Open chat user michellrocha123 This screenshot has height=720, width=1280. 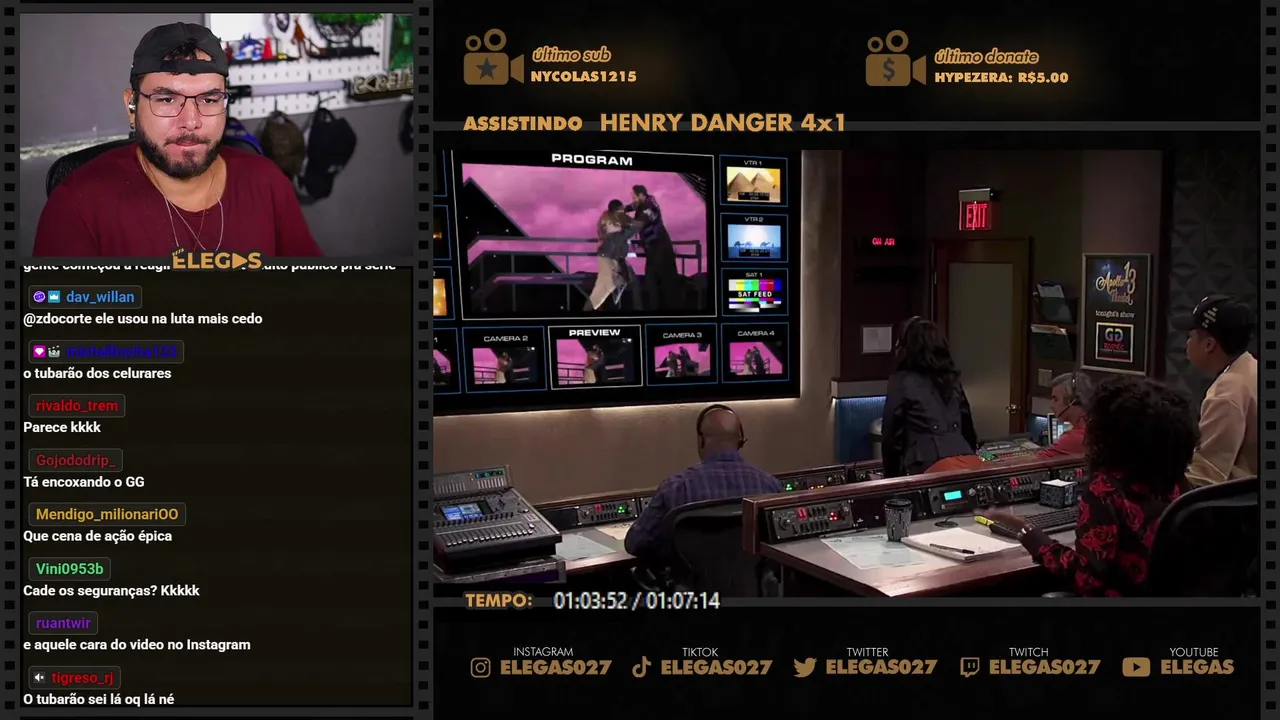click(122, 351)
